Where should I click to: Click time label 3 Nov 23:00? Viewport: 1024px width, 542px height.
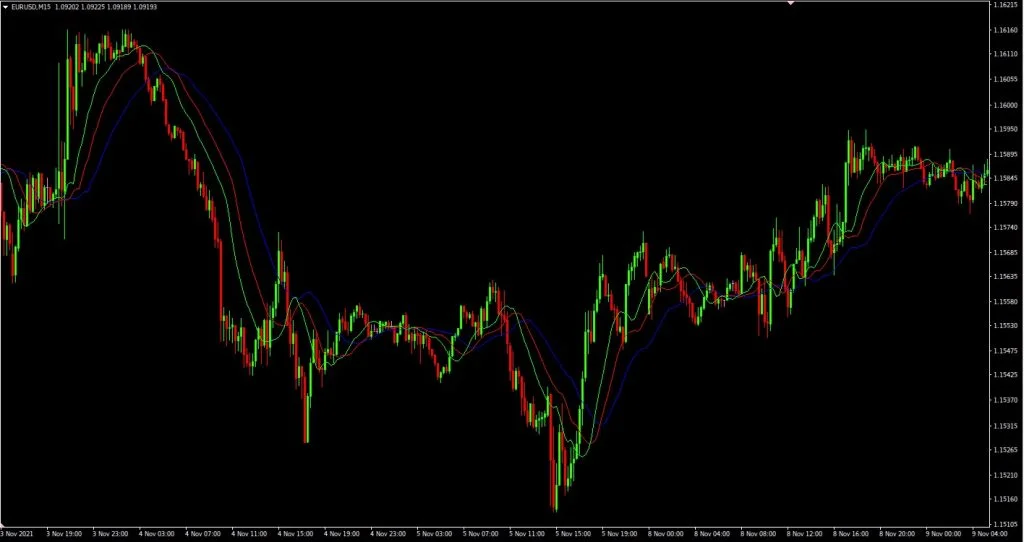(x=110, y=534)
